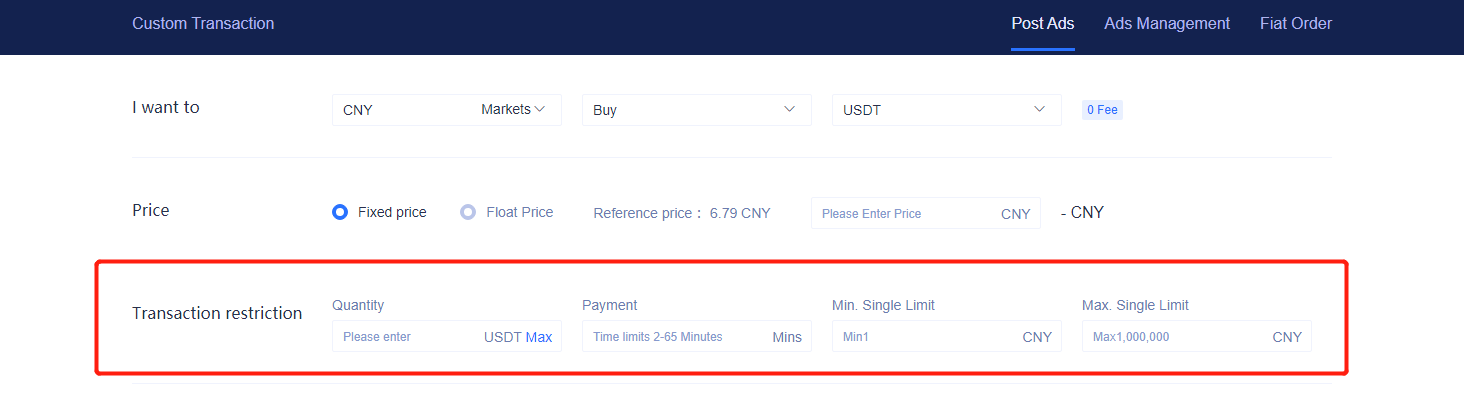Click the Float Price label text
This screenshot has height=402, width=1464.
[519, 212]
